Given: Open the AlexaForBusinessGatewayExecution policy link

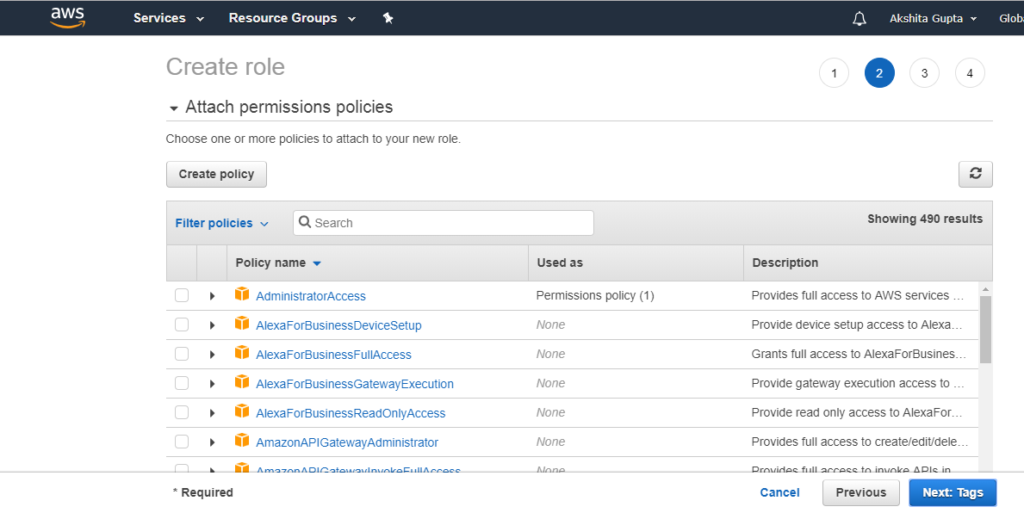Looking at the screenshot, I should (355, 384).
